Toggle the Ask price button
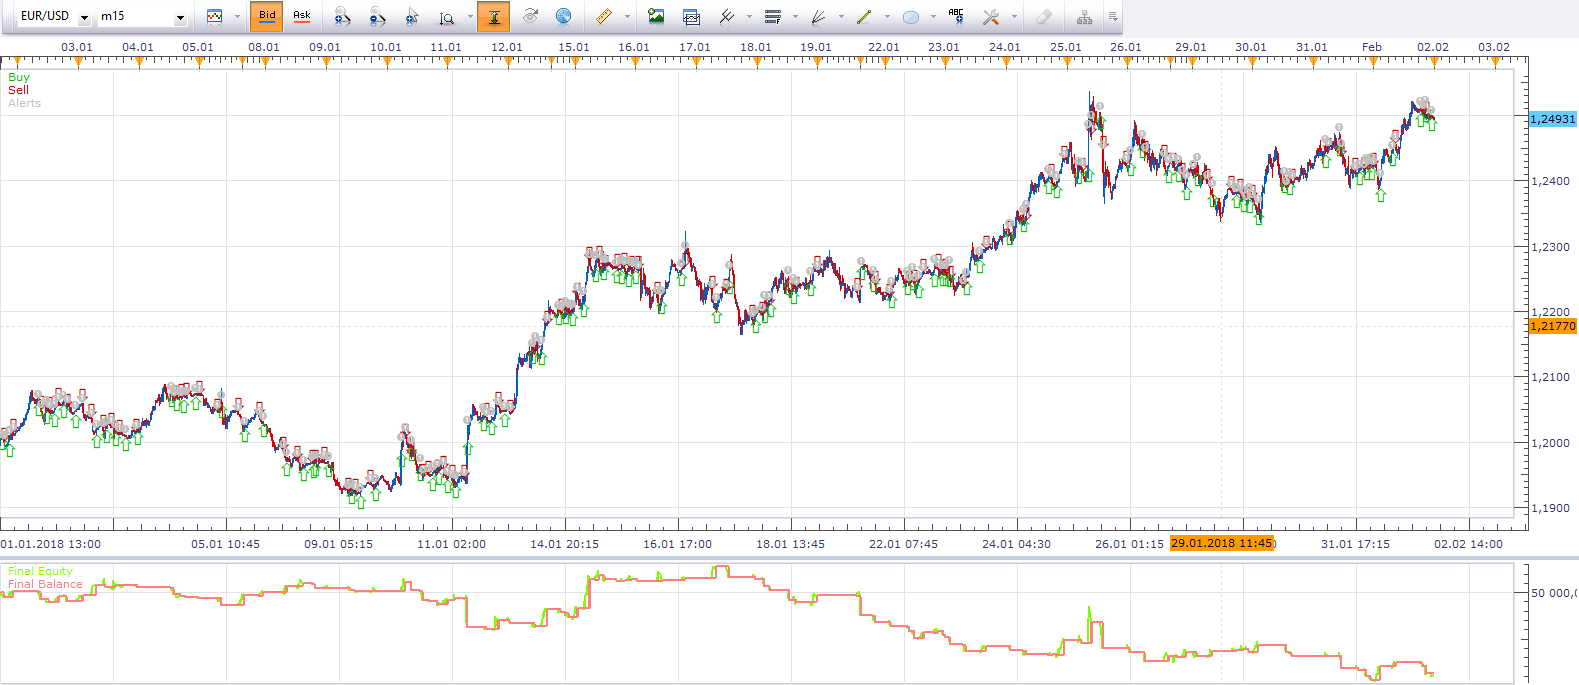Screen dimensions: 1579x685 (x=301, y=16)
